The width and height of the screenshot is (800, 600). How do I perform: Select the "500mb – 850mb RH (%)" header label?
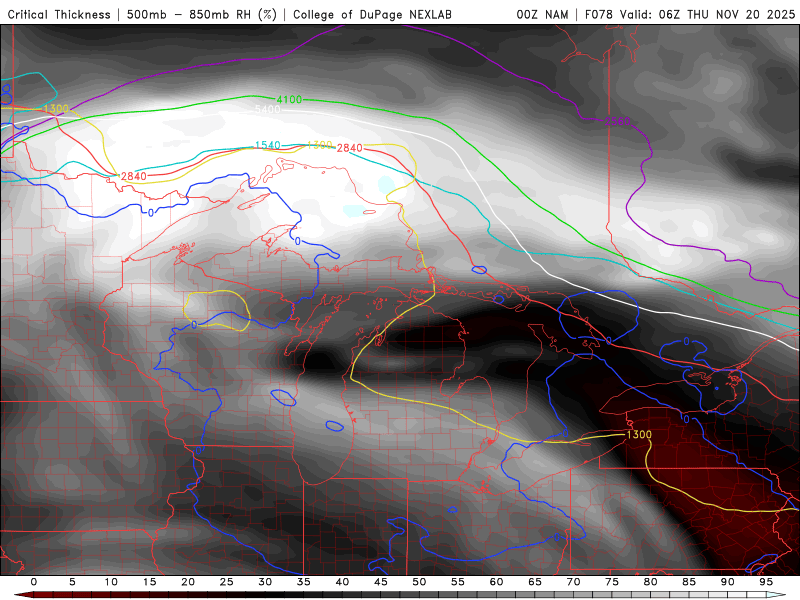tap(202, 15)
